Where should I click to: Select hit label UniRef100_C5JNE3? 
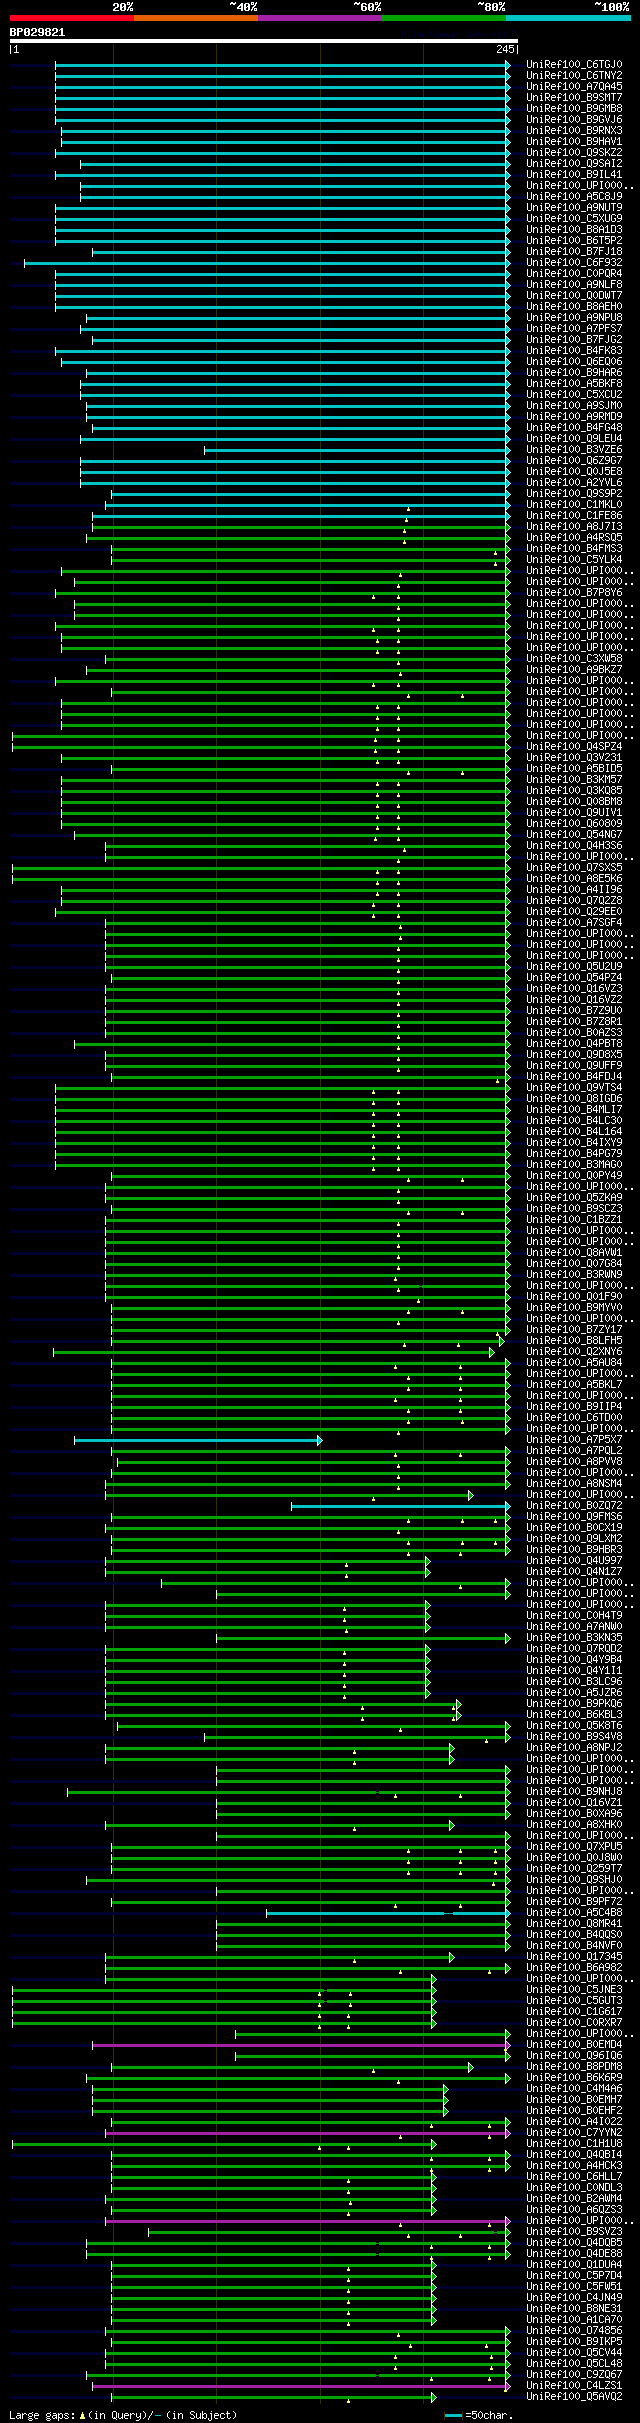tap(574, 1990)
